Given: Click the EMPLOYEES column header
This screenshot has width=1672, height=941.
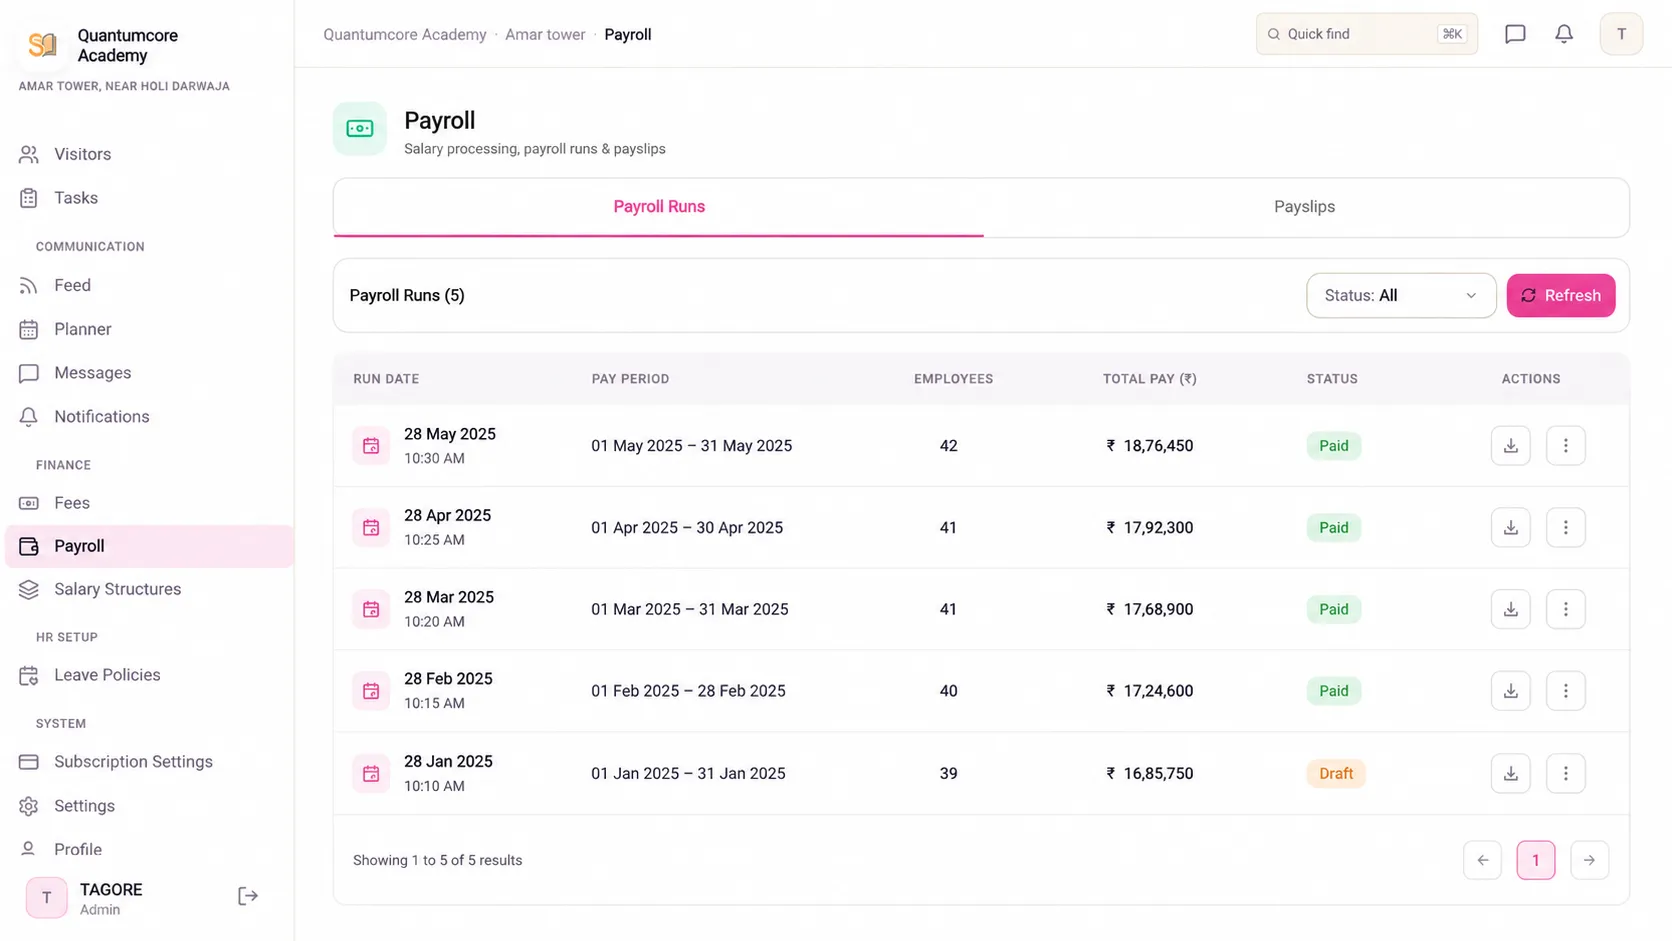Looking at the screenshot, I should coord(953,379).
